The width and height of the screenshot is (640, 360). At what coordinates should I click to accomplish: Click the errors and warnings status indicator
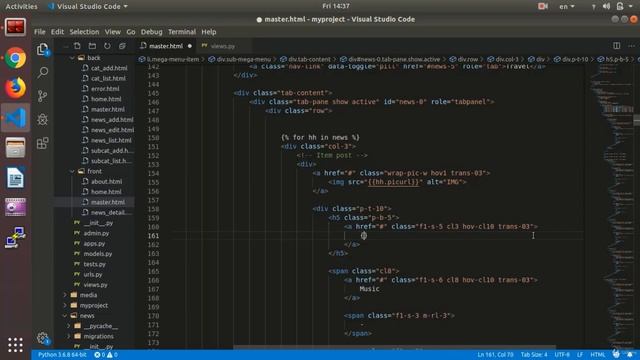coord(106,355)
